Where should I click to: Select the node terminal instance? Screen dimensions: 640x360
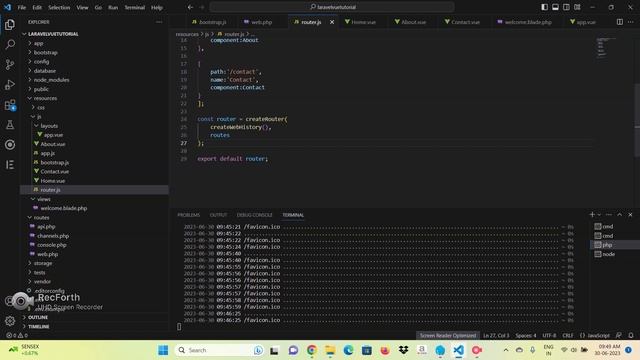pos(615,254)
